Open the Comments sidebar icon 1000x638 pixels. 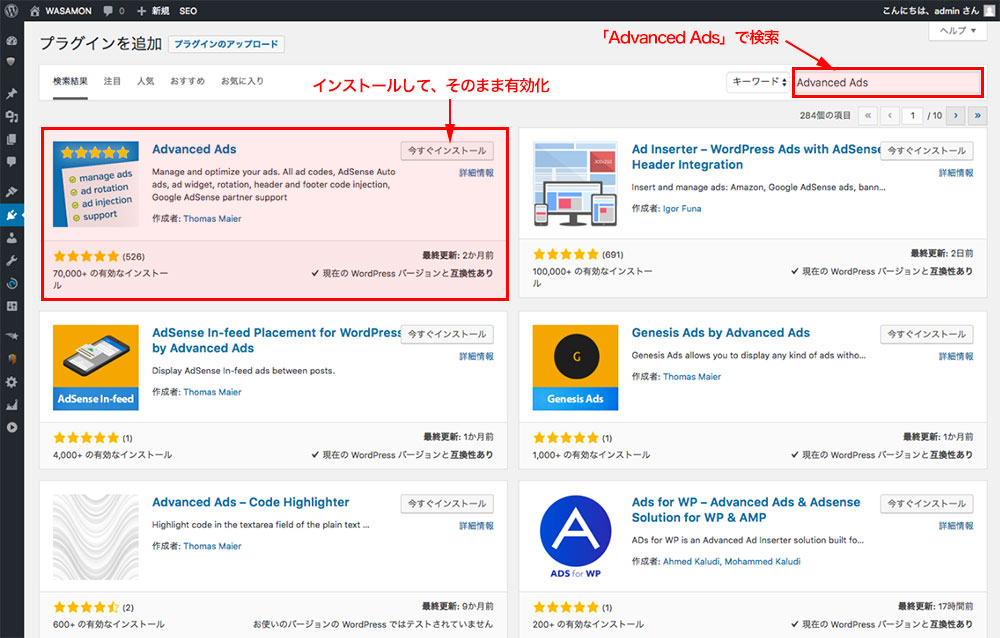tap(11, 161)
